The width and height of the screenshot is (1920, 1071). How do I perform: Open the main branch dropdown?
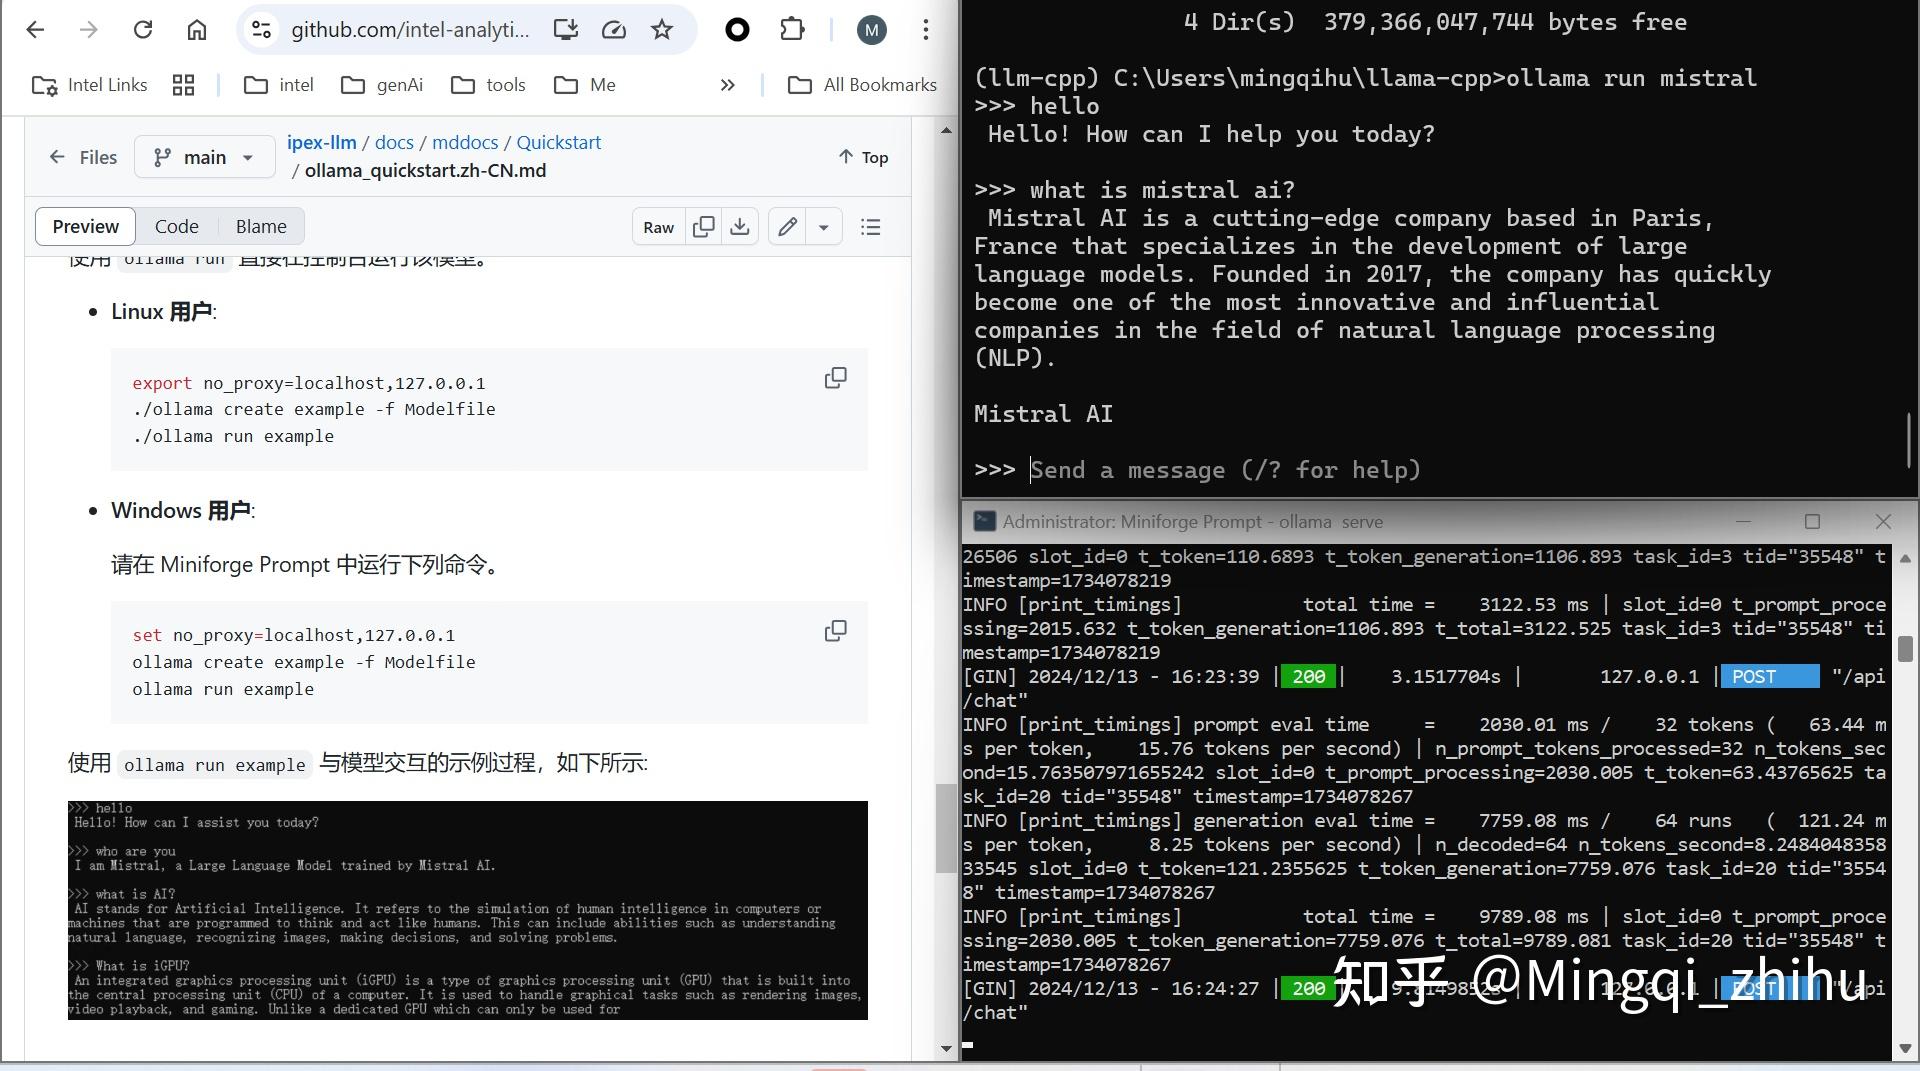click(204, 157)
